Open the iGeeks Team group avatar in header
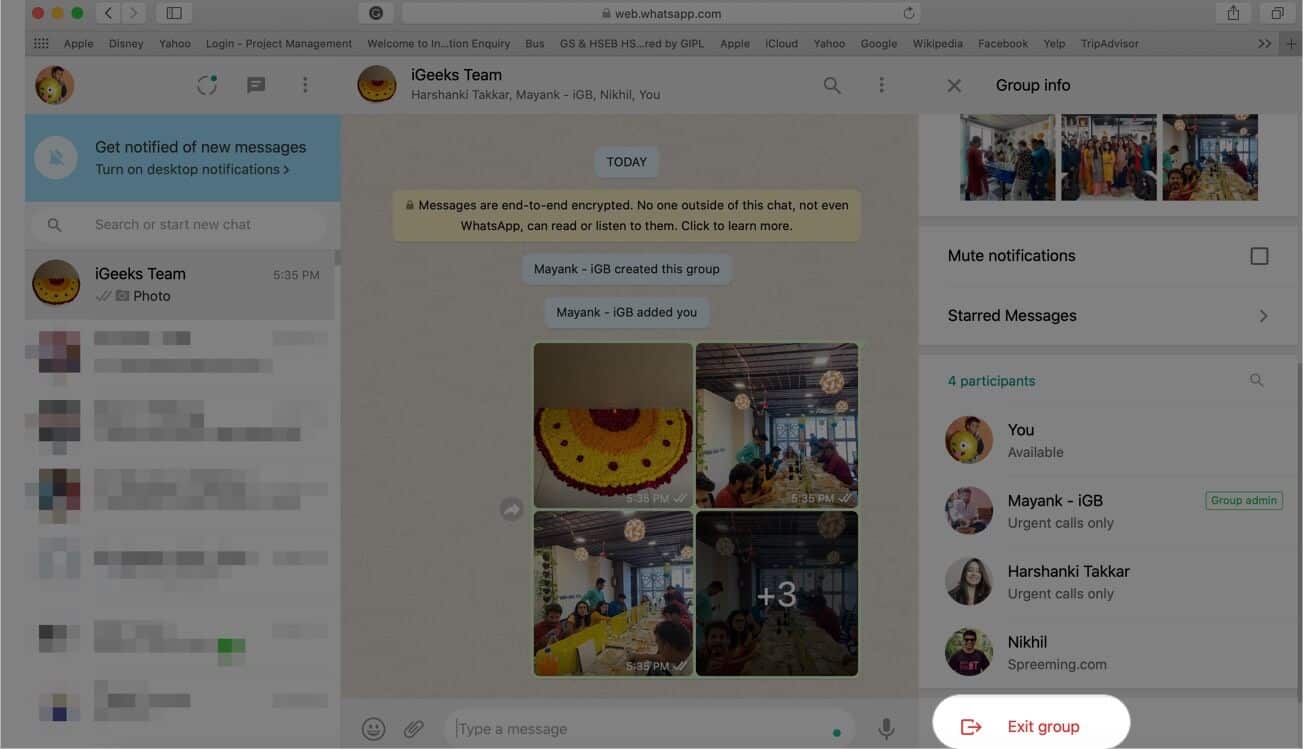 [x=377, y=85]
